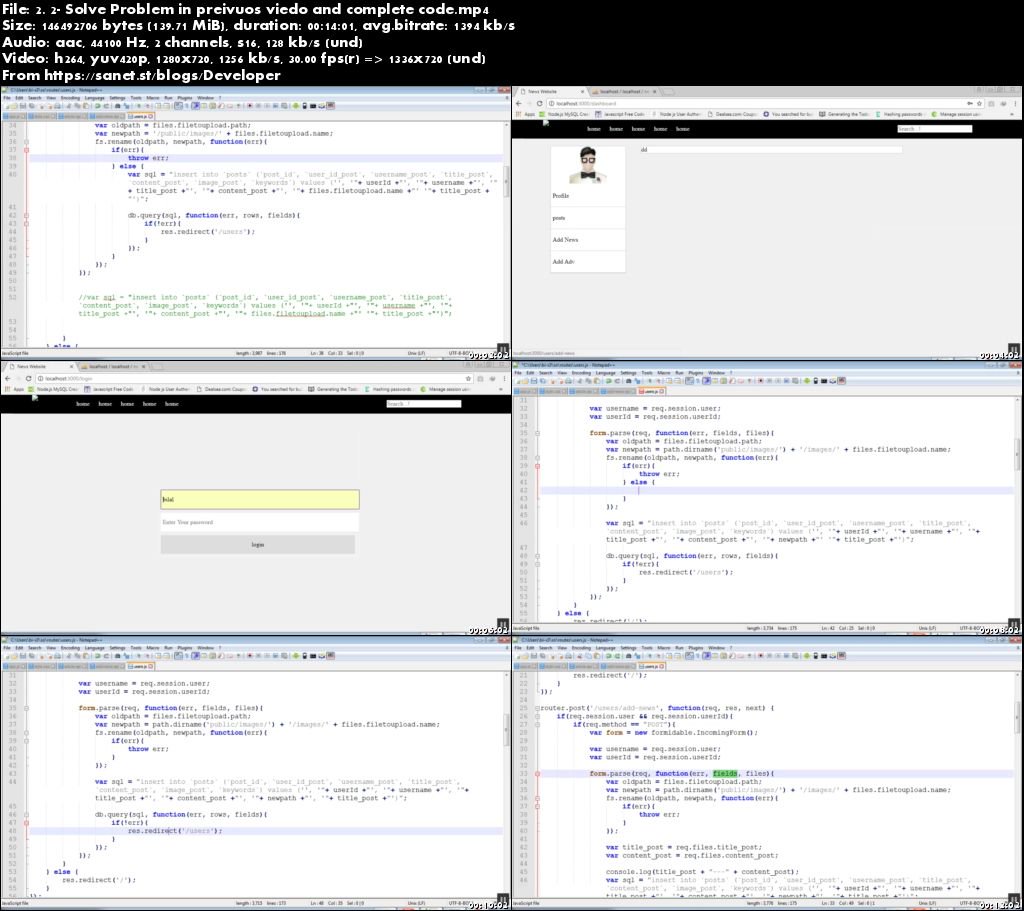This screenshot has width=1024, height=911.
Task: Collapse fold marker at line 41 db.query, highlighted throw frame
Action: (26, 216)
